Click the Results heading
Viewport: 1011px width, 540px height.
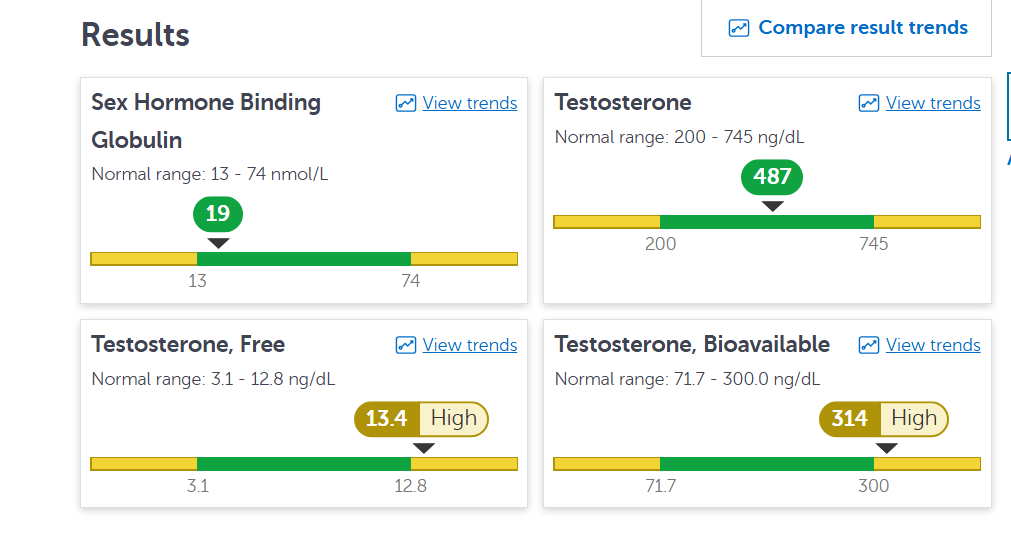pyautogui.click(x=135, y=35)
